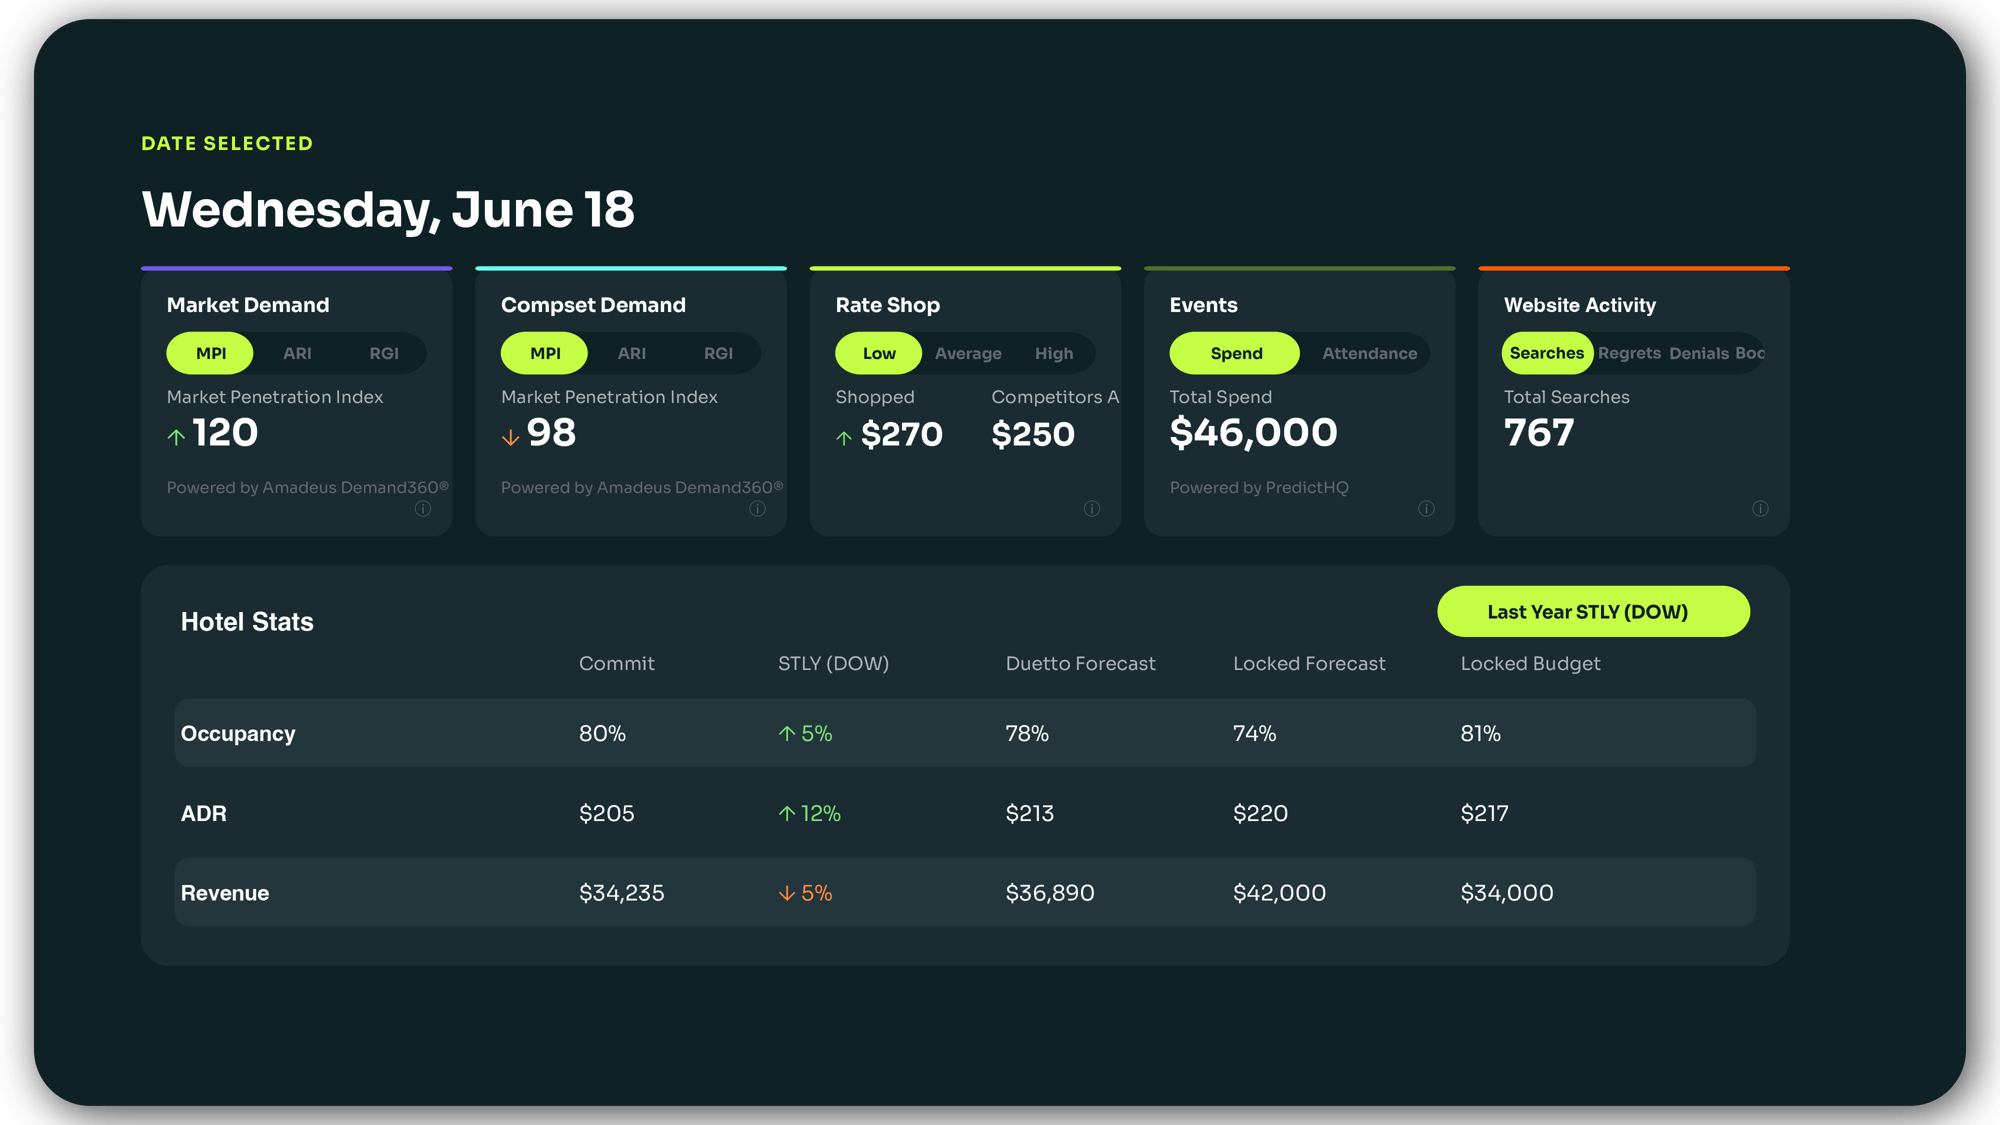Select MPI in the Market Demand card
Image resolution: width=2000 pixels, height=1125 pixels.
point(210,353)
